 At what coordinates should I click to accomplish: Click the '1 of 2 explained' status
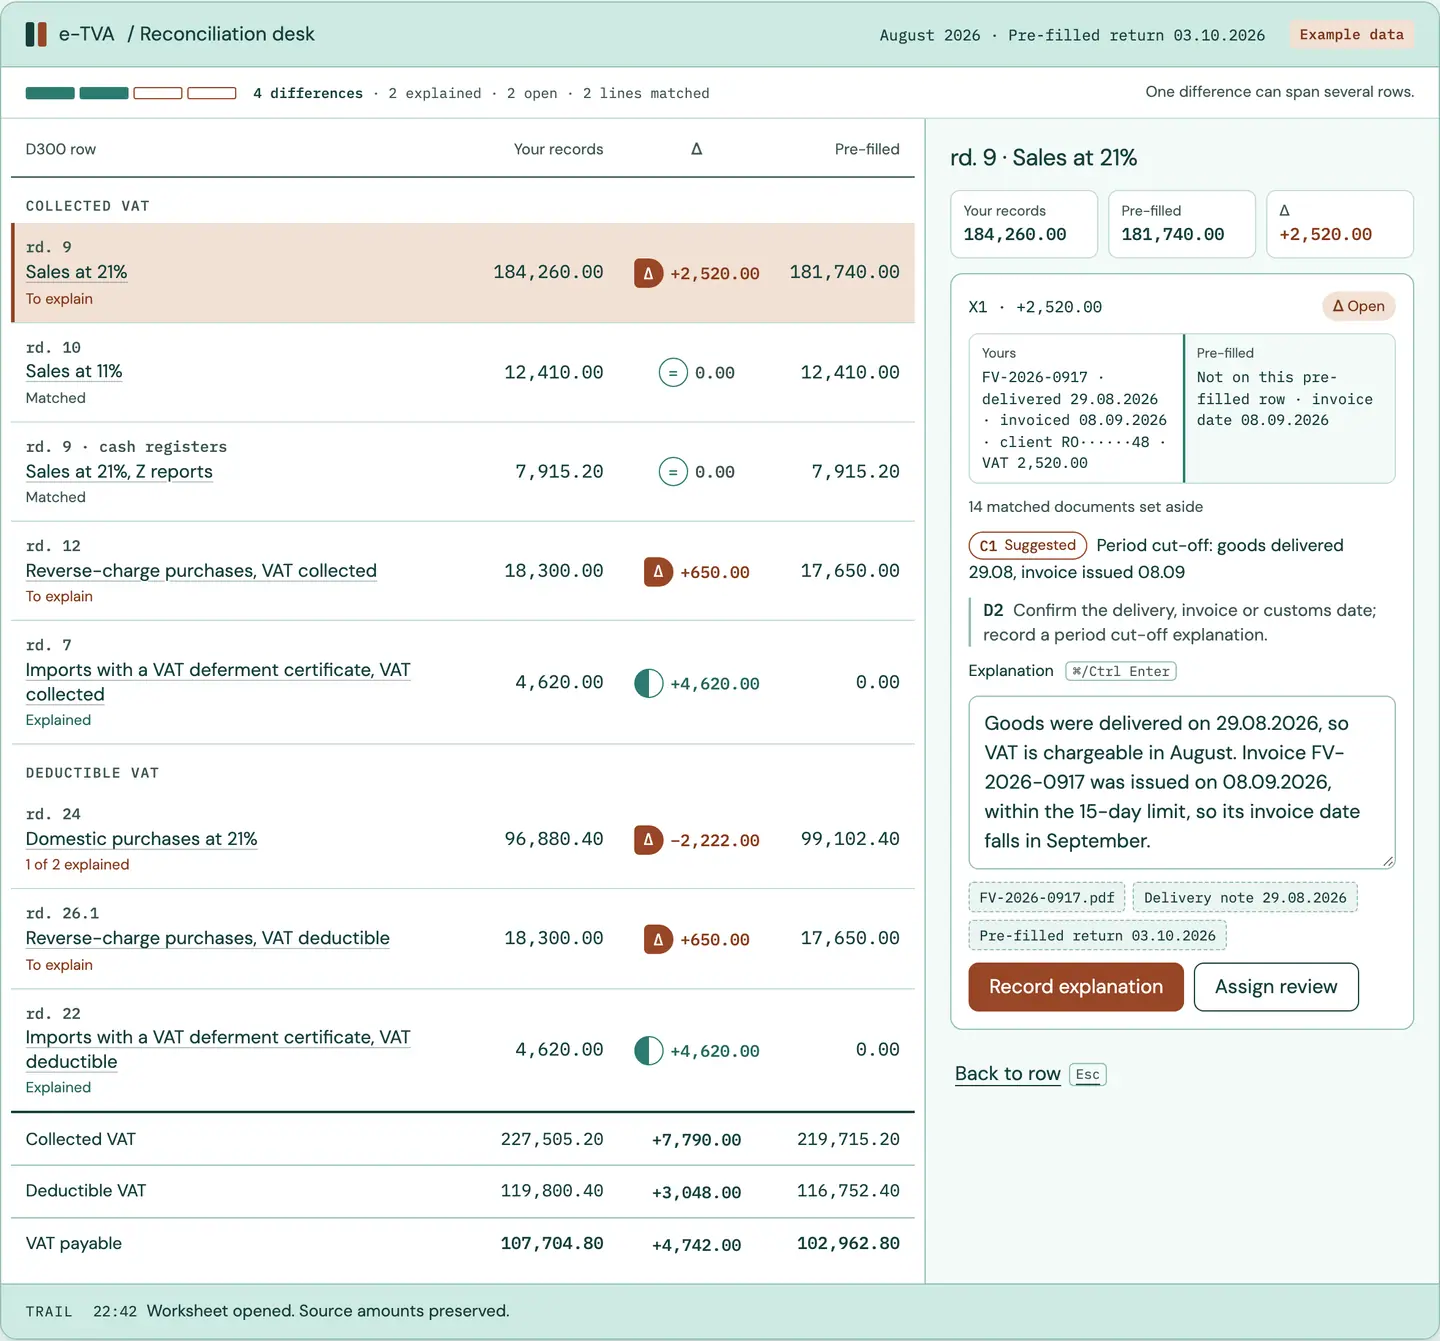(77, 864)
